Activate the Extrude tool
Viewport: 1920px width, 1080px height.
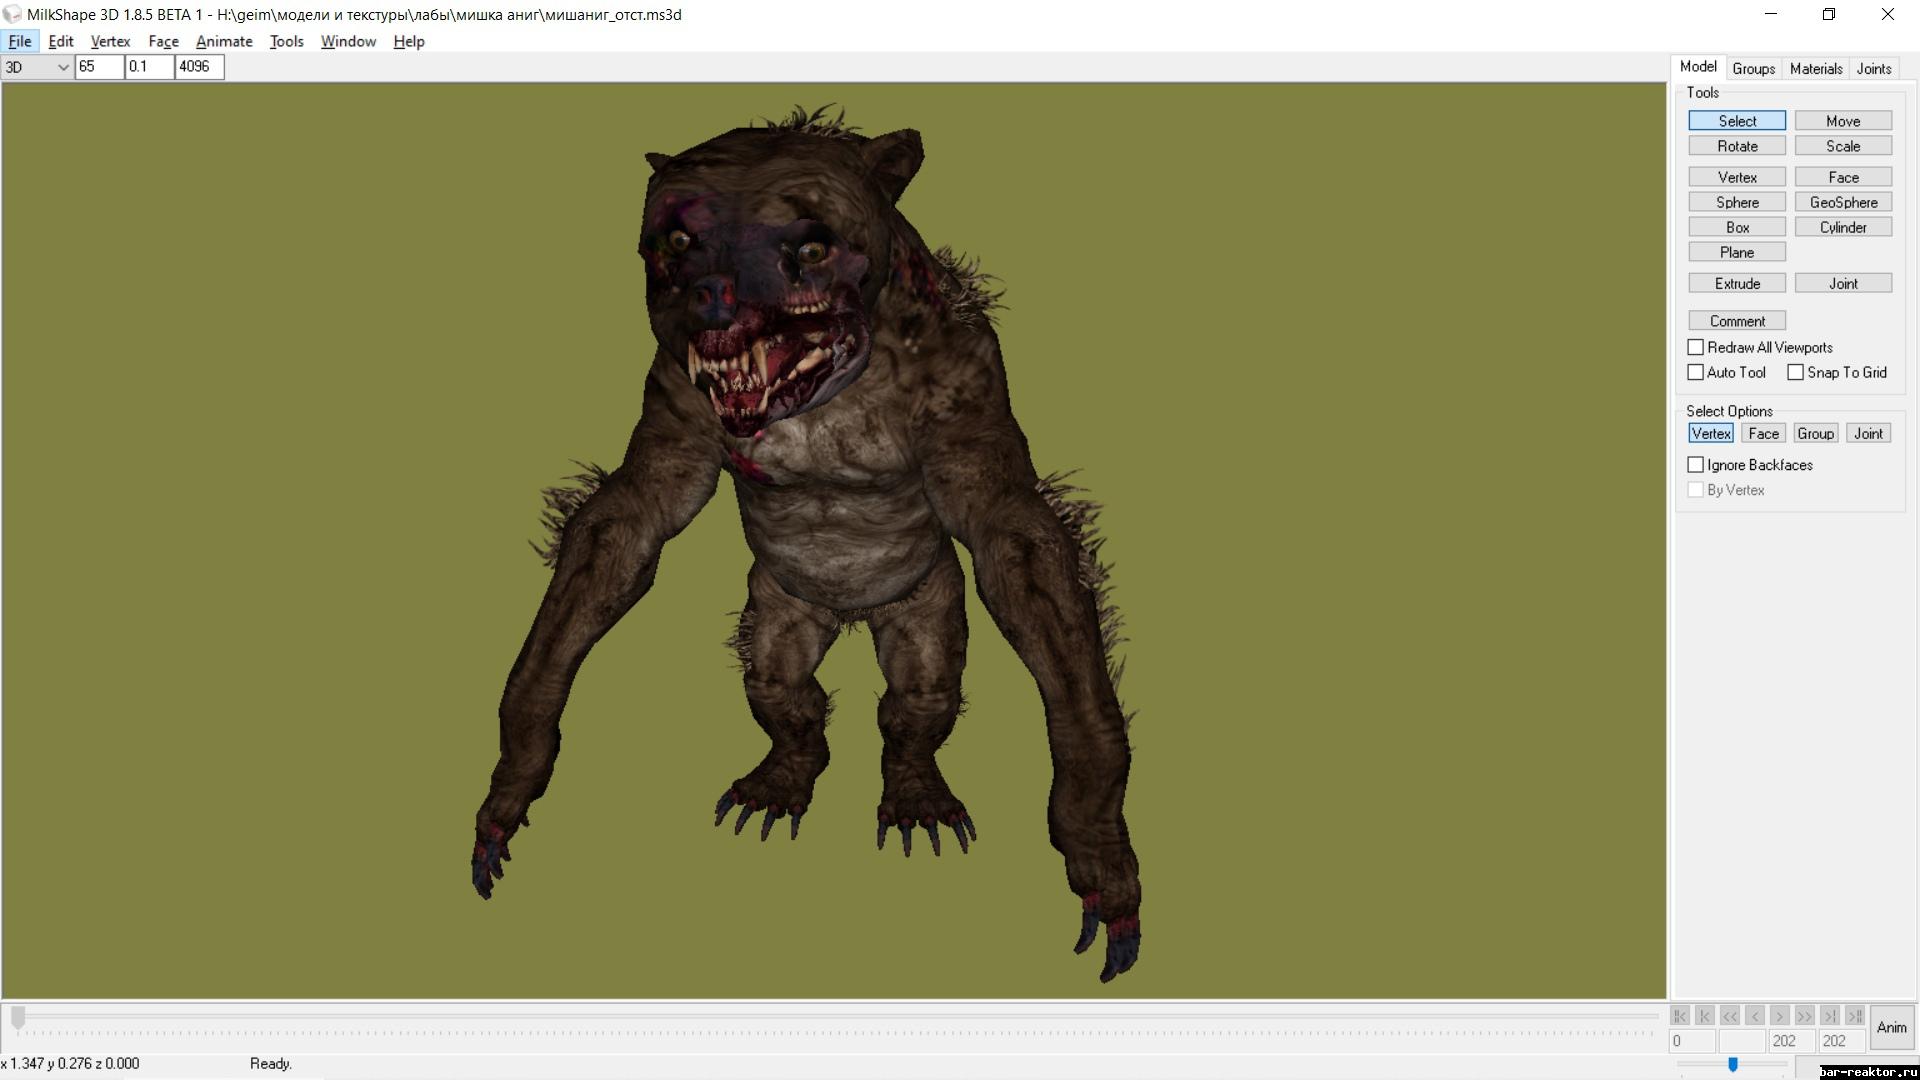(x=1737, y=283)
